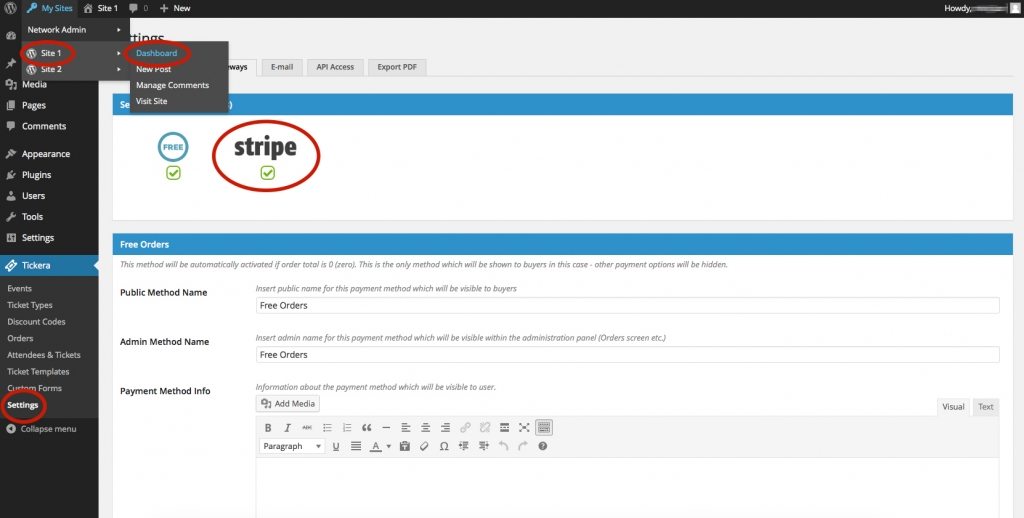Underline the selected text
The height and width of the screenshot is (518, 1024).
(x=336, y=446)
